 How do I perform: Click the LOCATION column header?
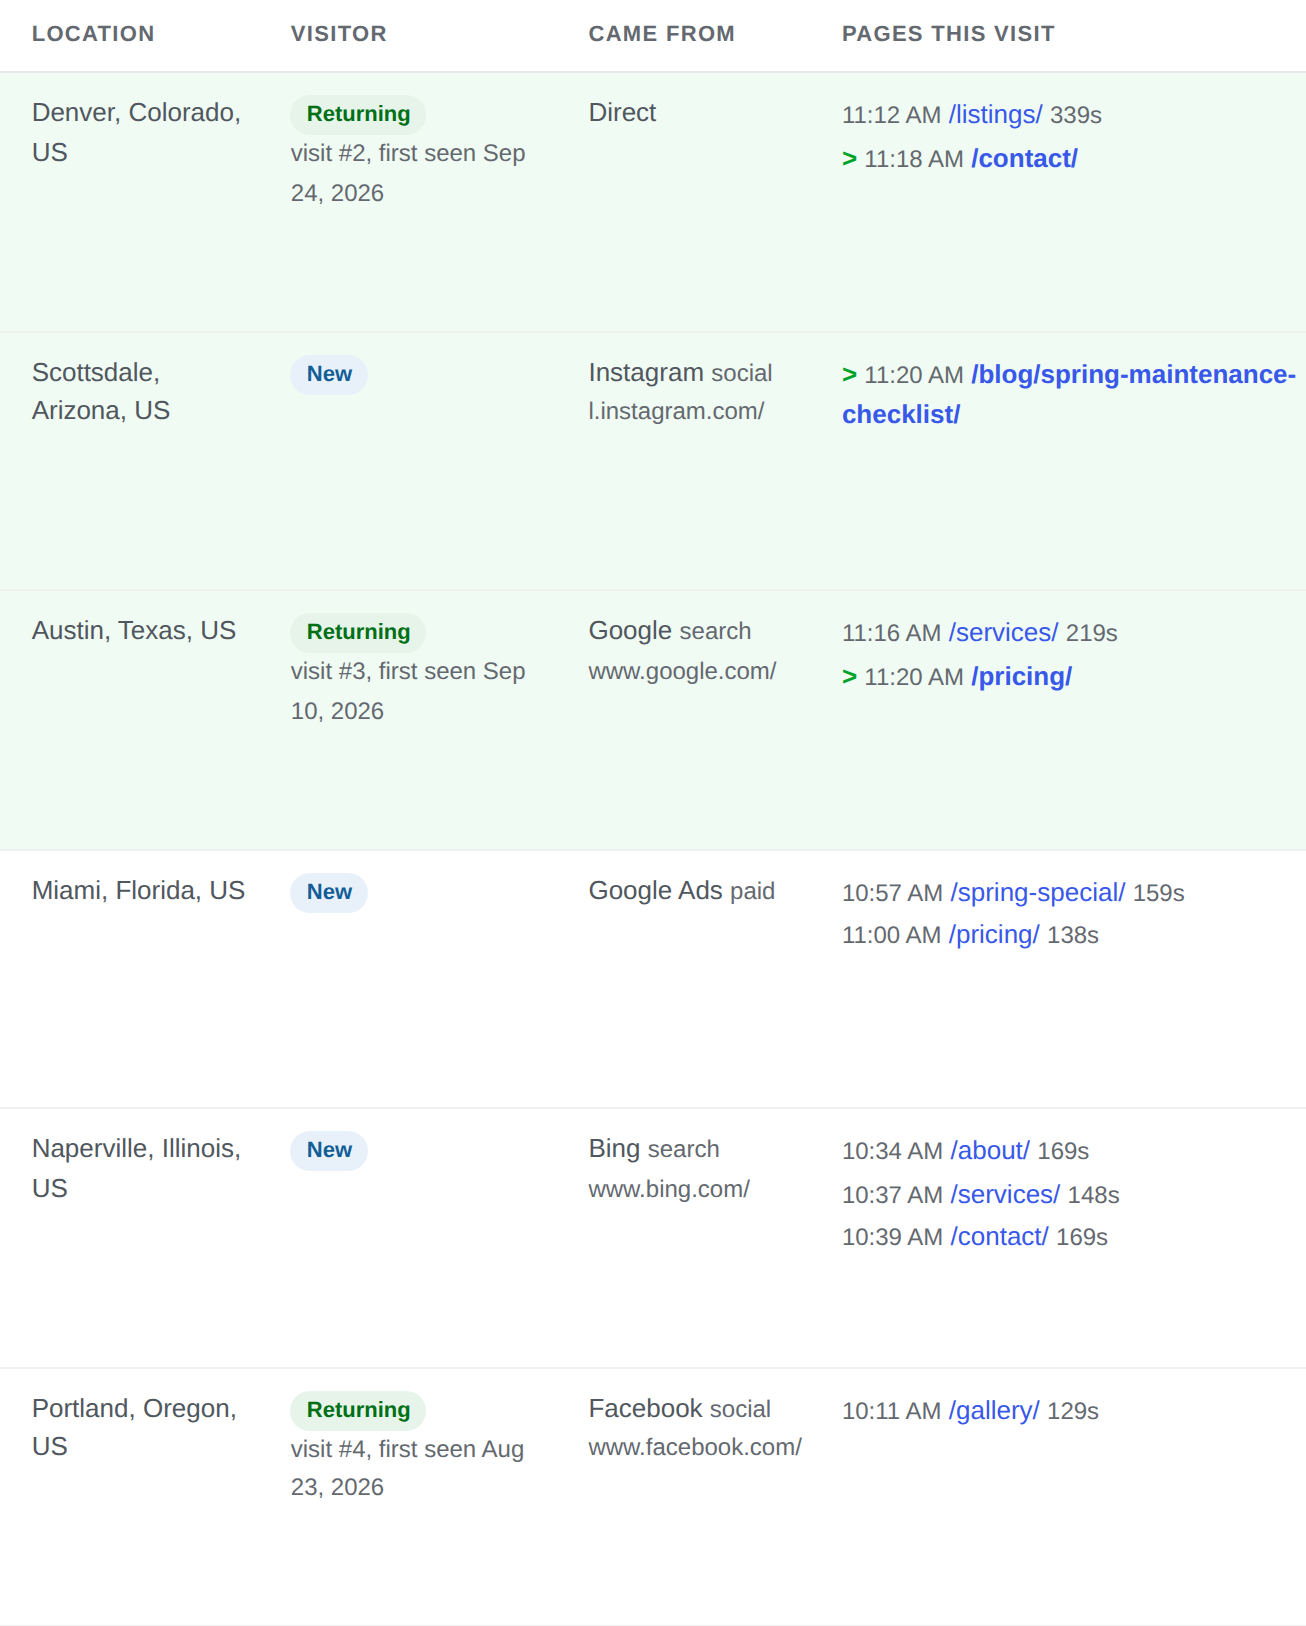pyautogui.click(x=93, y=34)
